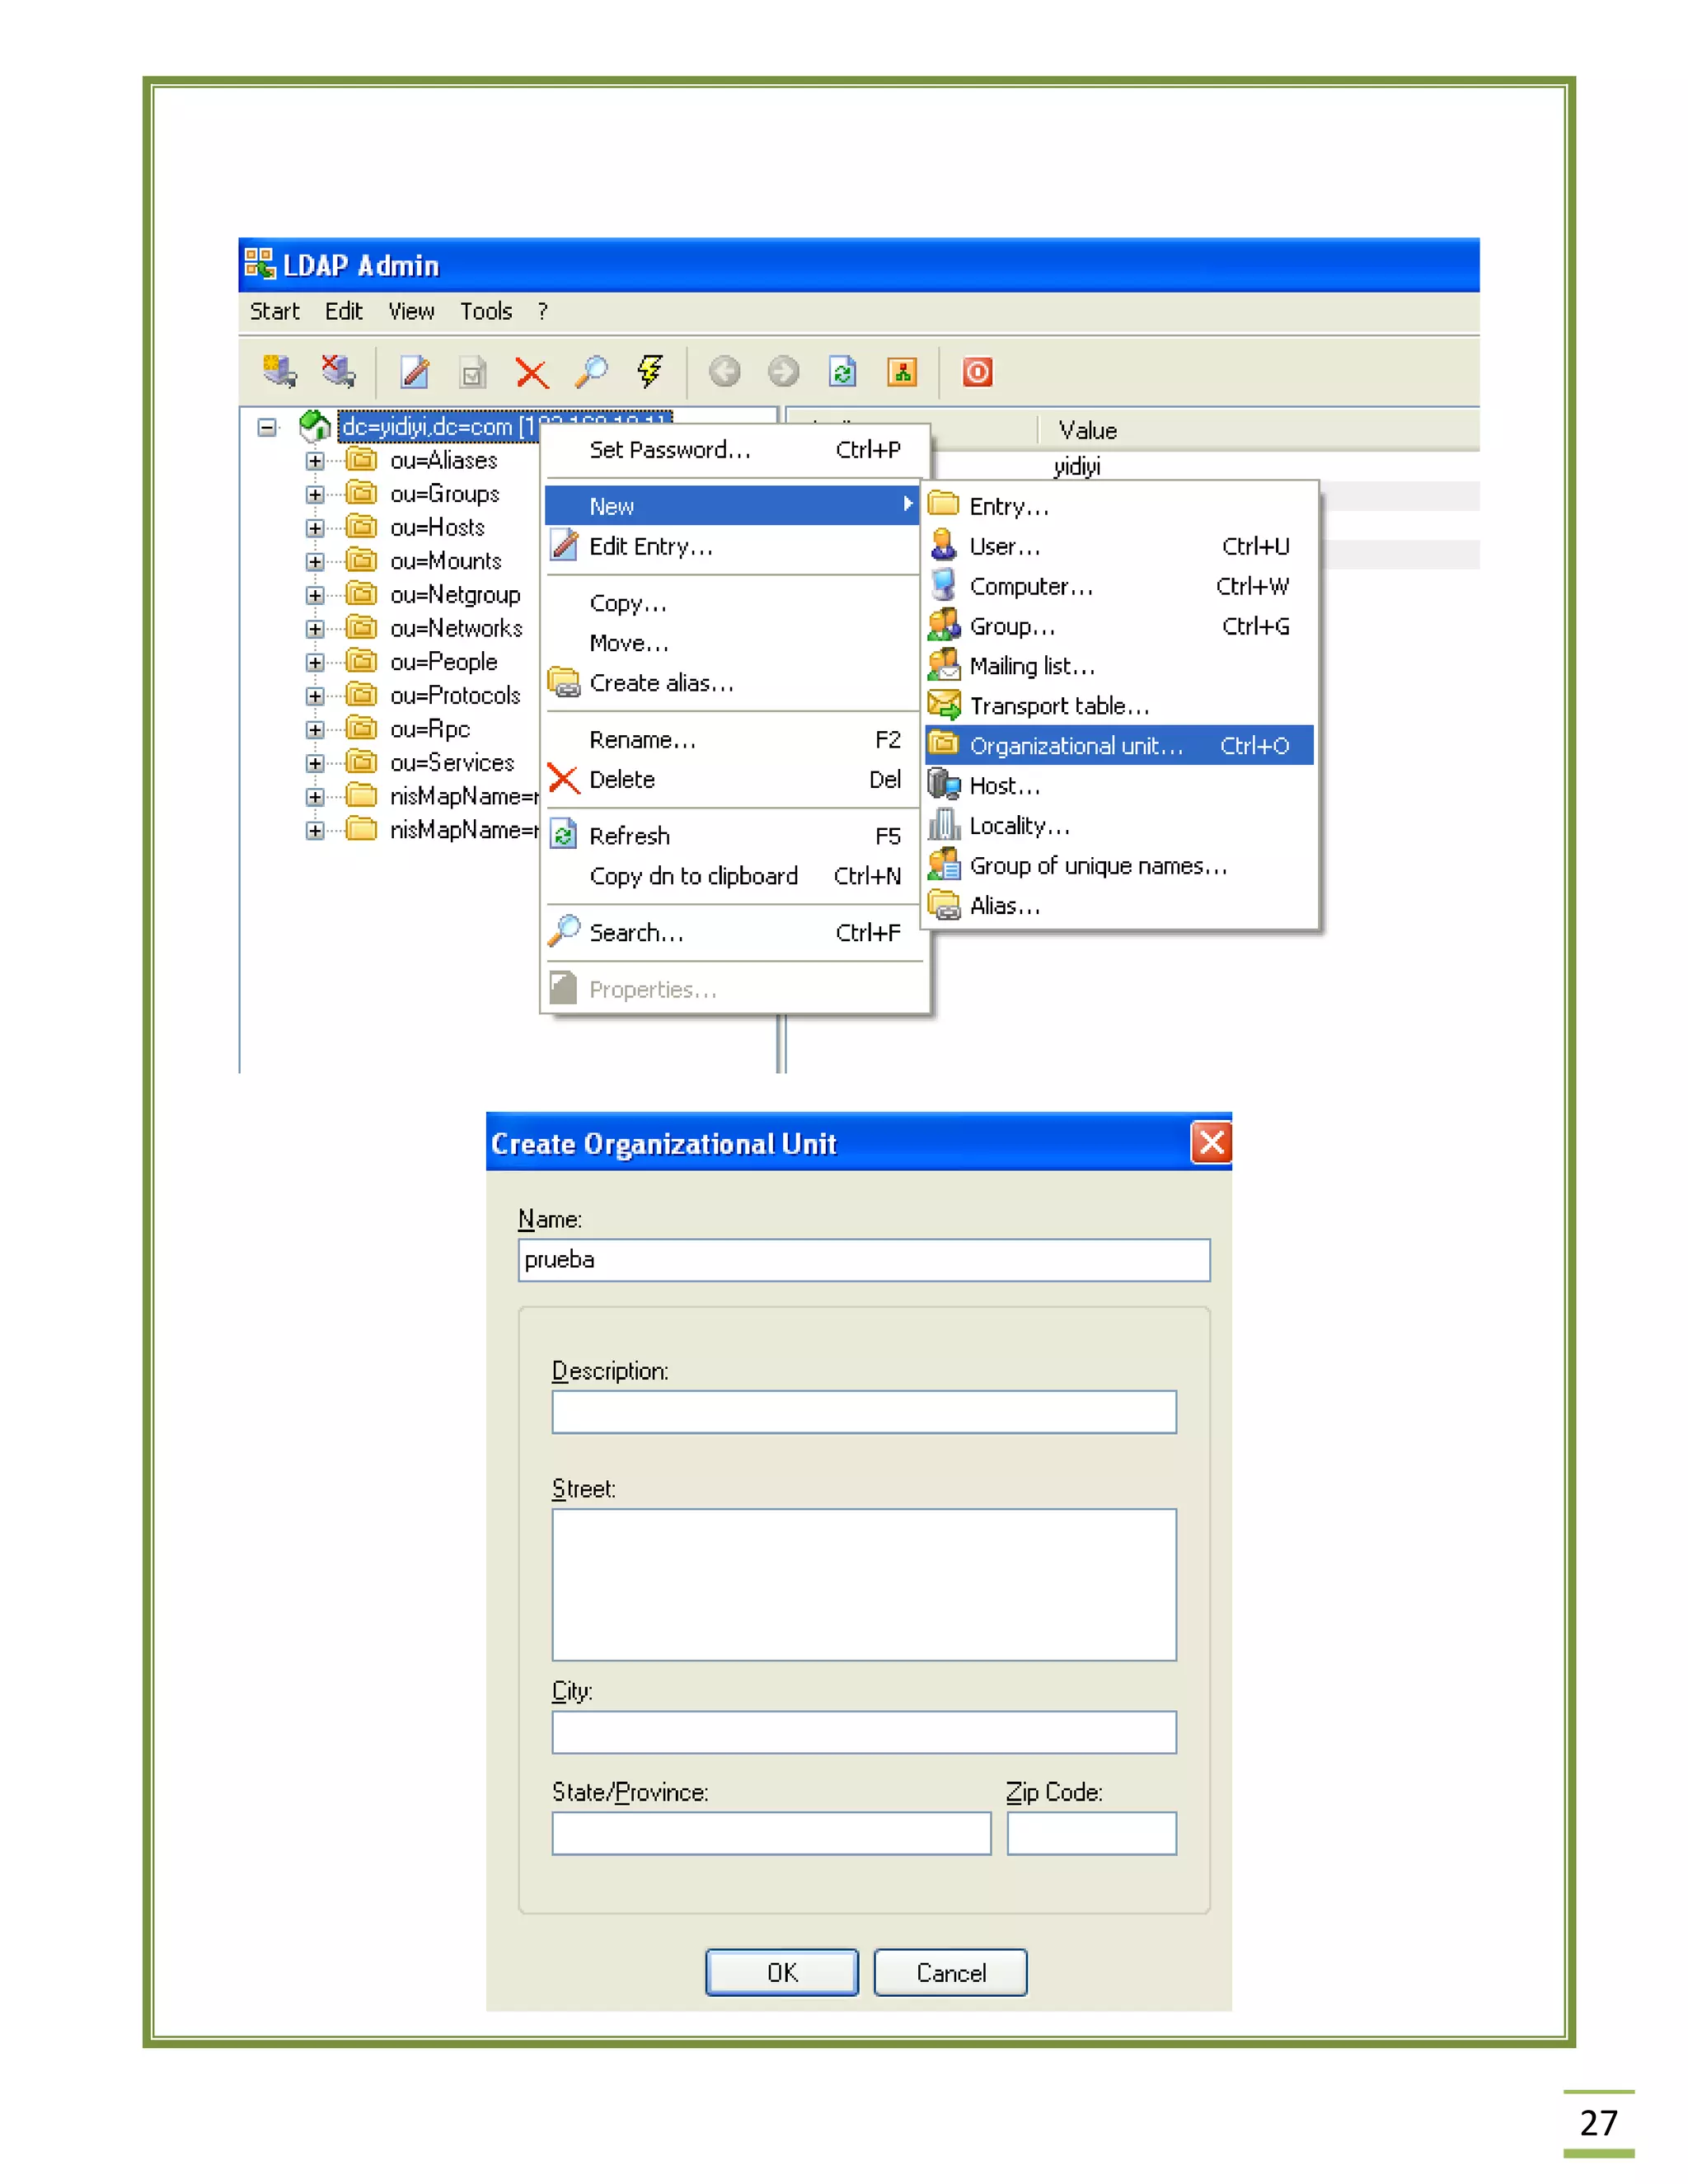Screen dimensions: 1688x2184
Task: Click the Edit entry pencil toolbar icon
Action: [414, 372]
